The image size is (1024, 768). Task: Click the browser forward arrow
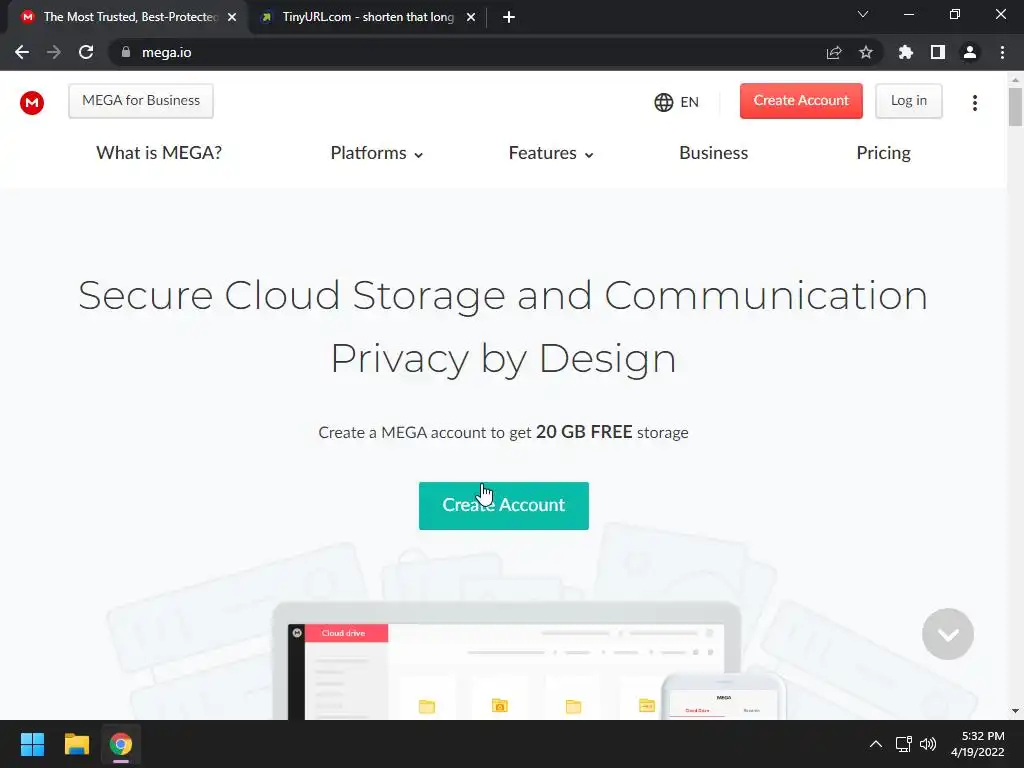pyautogui.click(x=54, y=52)
